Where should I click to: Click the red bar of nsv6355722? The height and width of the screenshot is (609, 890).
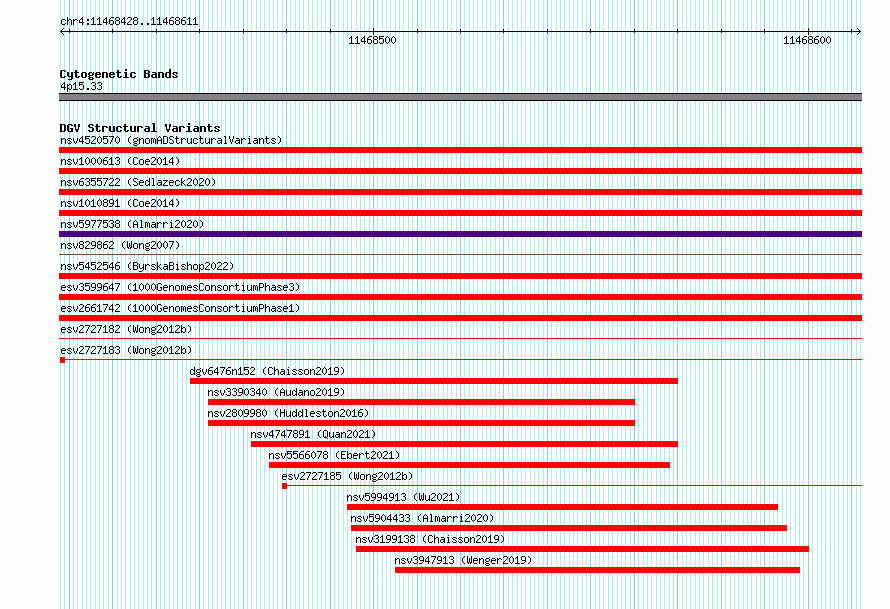click(x=460, y=192)
